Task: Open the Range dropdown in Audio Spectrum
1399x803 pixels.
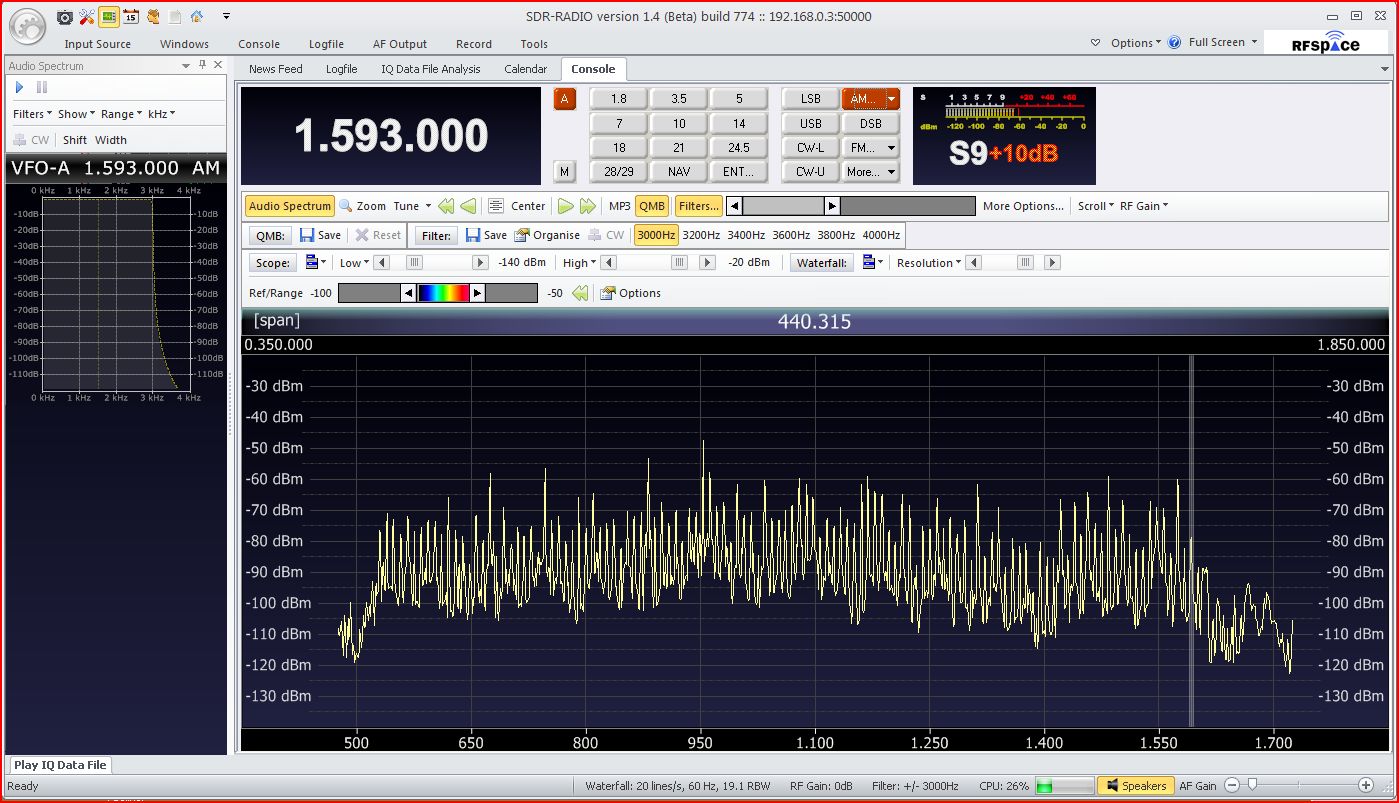Action: tap(122, 114)
